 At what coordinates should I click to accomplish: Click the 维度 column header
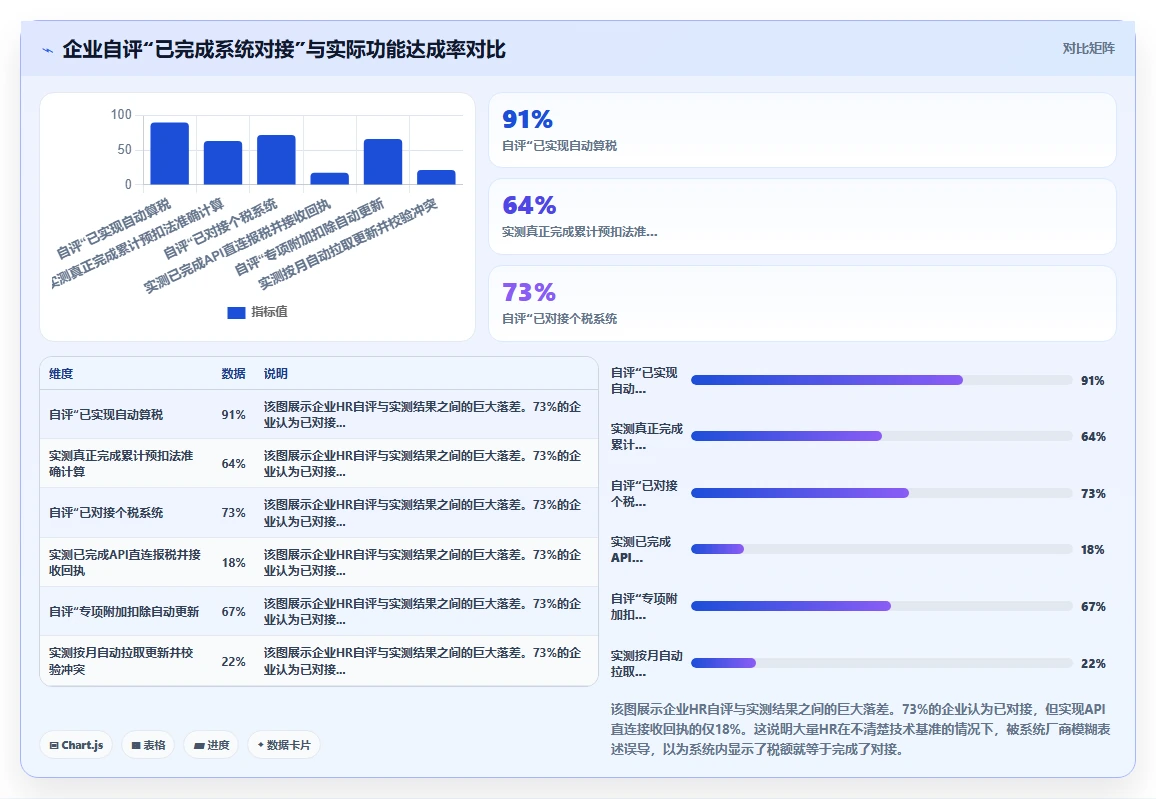[x=61, y=374]
